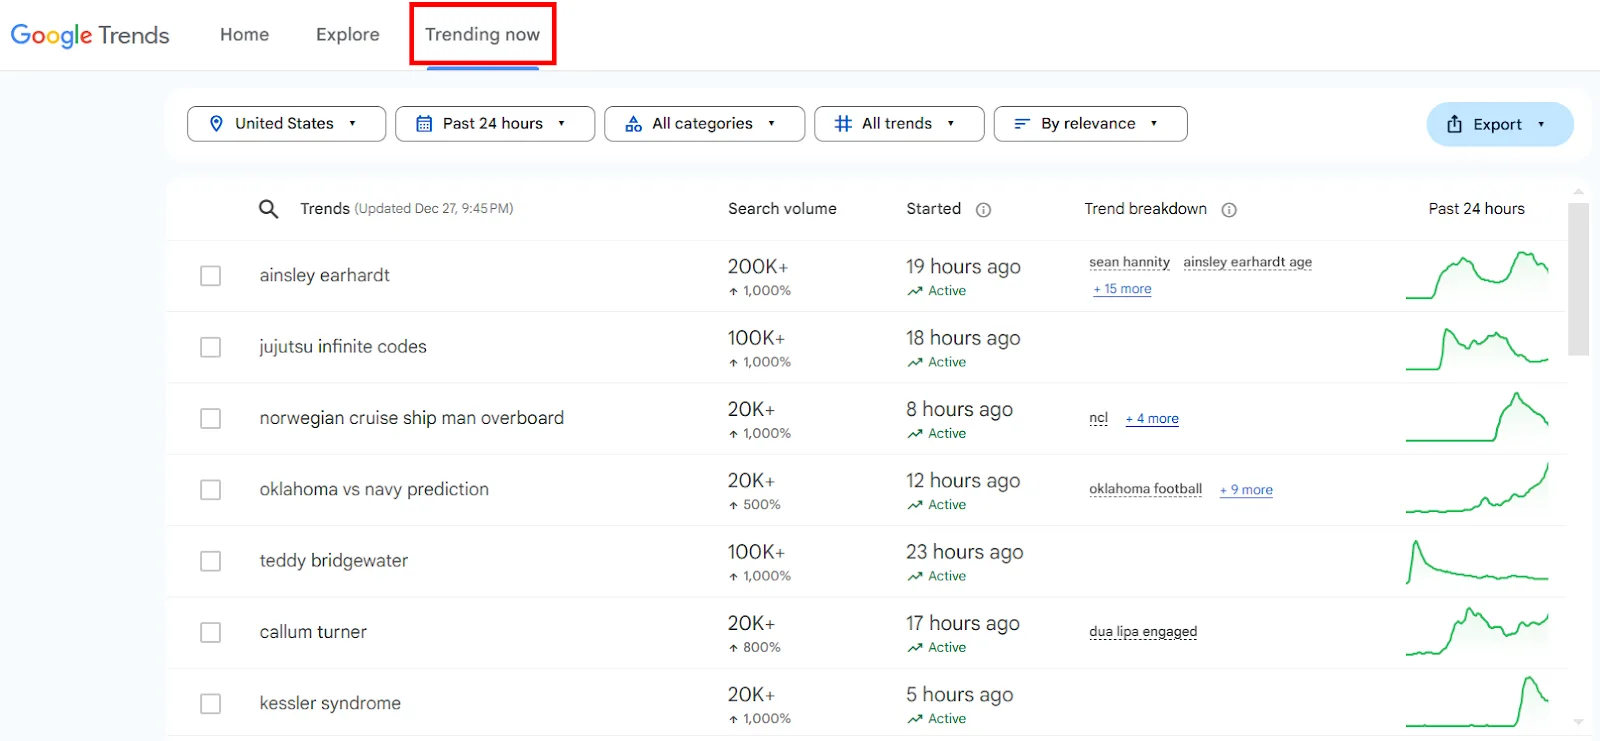Click the kessler syndrome trend name
The image size is (1600, 741).
[330, 703]
